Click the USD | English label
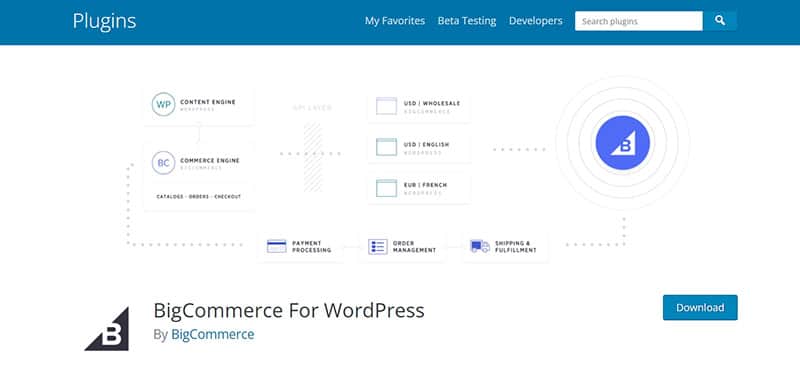The height and width of the screenshot is (387, 800). pyautogui.click(x=427, y=145)
